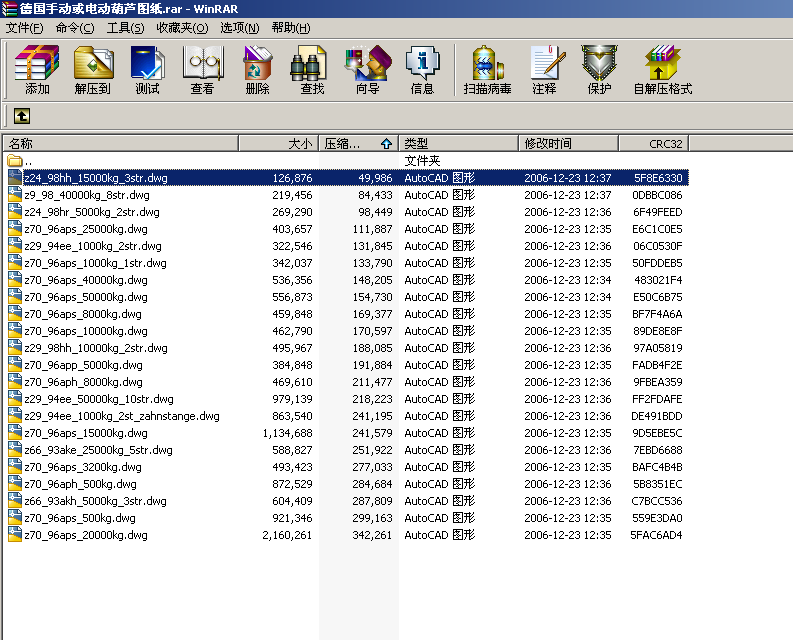Select file z24_98hh_15000kg_3str.dwg
This screenshot has width=793, height=640.
(x=348, y=178)
